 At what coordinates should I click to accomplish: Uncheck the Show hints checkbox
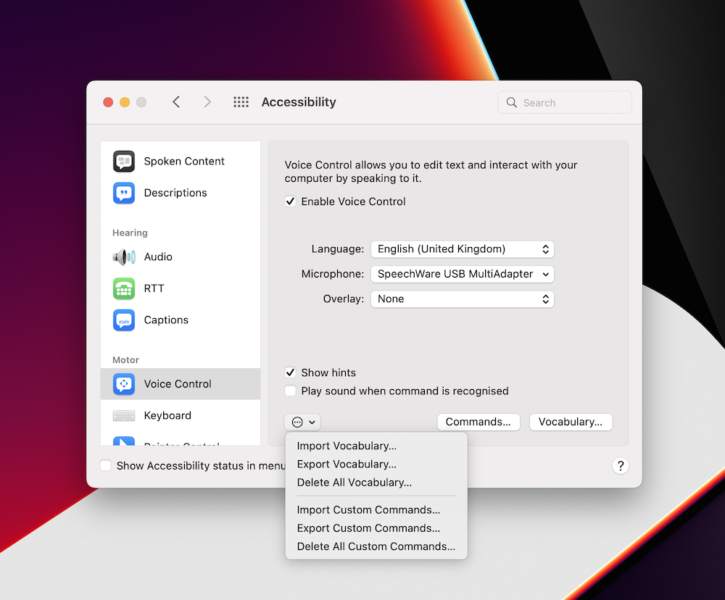[291, 373]
